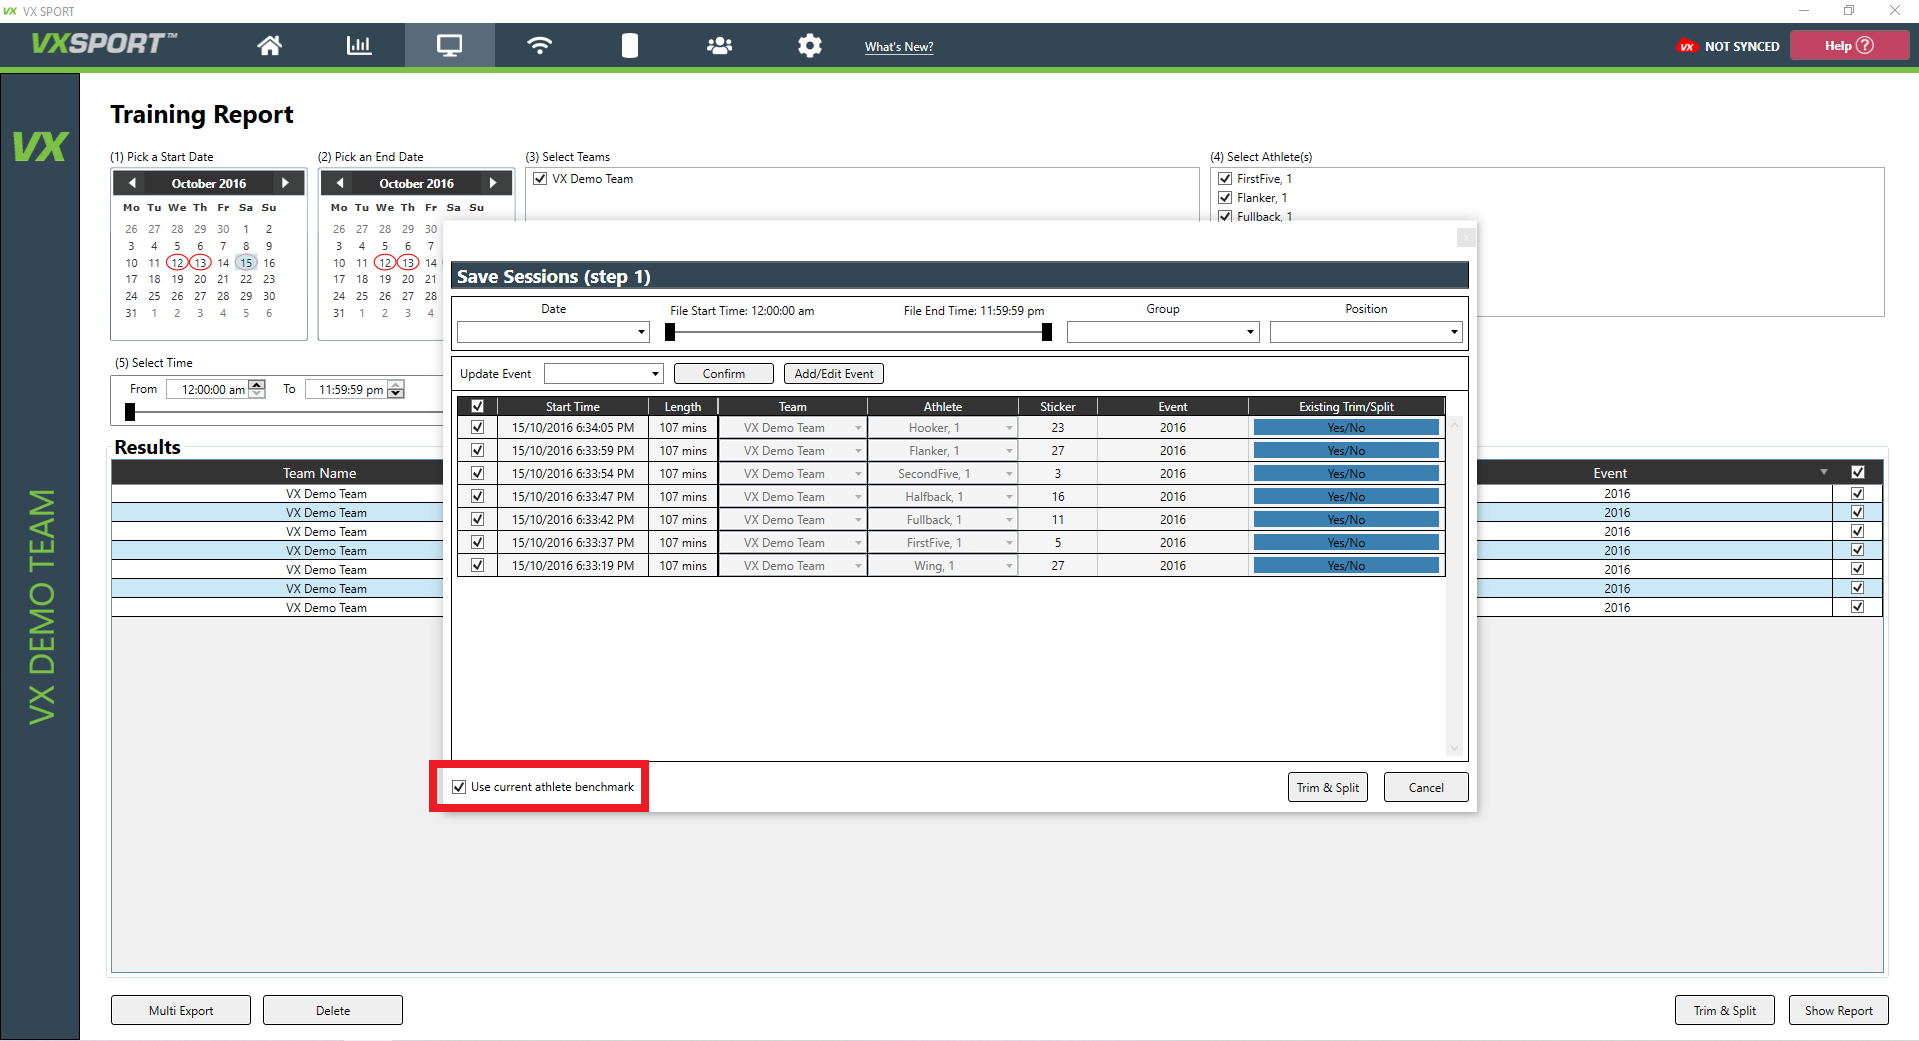Click the VXSPORT logo

(104, 44)
